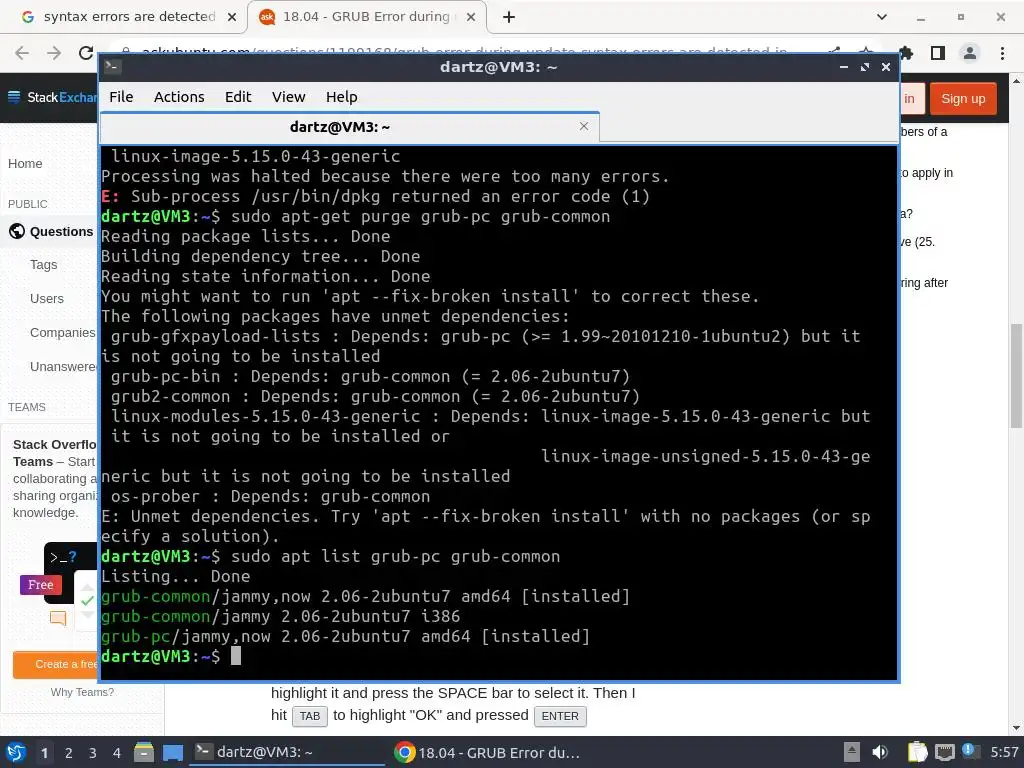Go back with the browser back arrow

click(x=22, y=53)
